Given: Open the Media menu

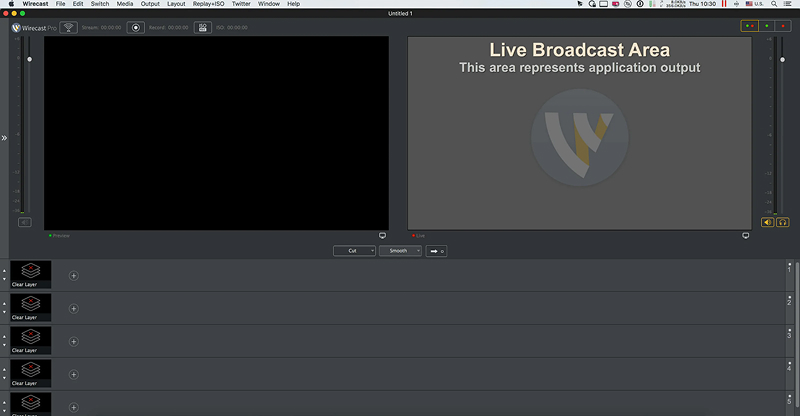Looking at the screenshot, I should [124, 4].
